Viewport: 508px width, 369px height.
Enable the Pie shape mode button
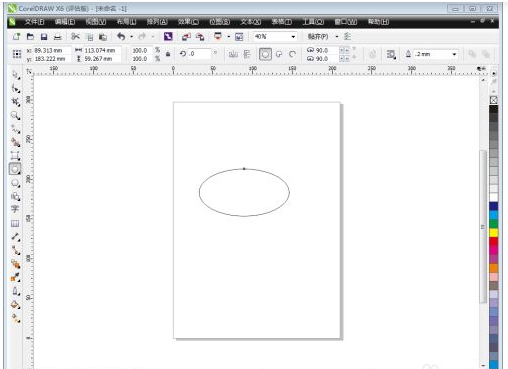279,54
